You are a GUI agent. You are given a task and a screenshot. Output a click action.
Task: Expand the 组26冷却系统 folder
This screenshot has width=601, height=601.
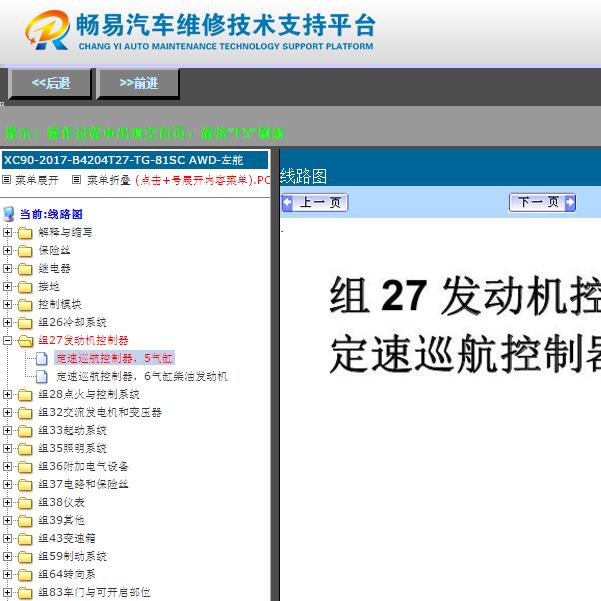[7, 322]
